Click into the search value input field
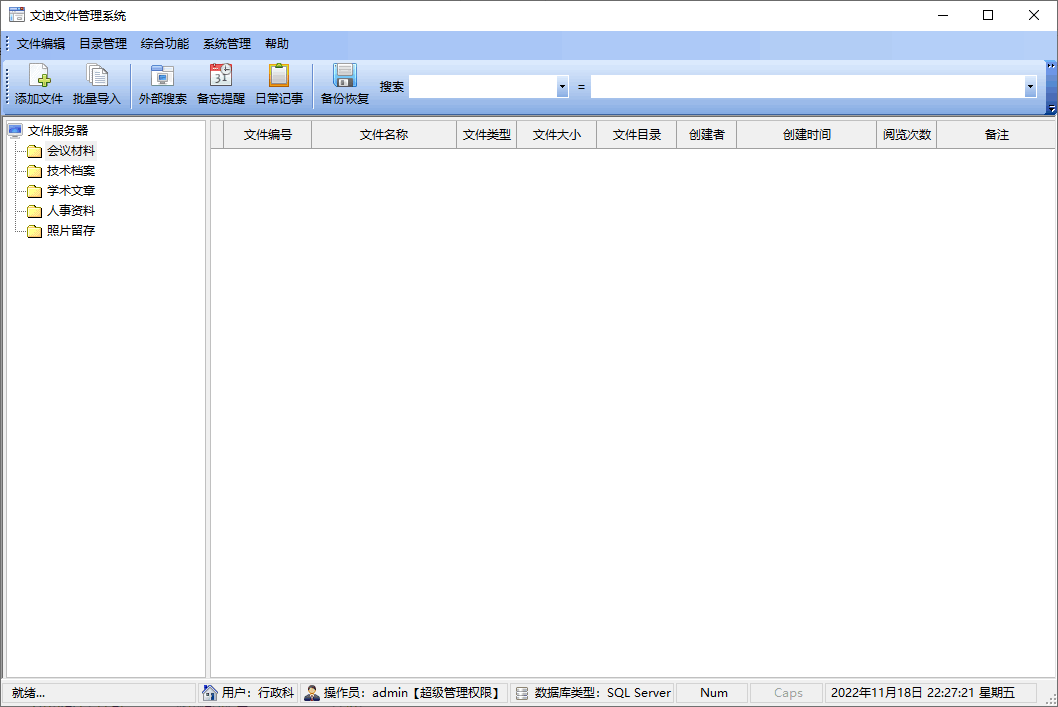This screenshot has height=707, width=1058. pyautogui.click(x=806, y=87)
